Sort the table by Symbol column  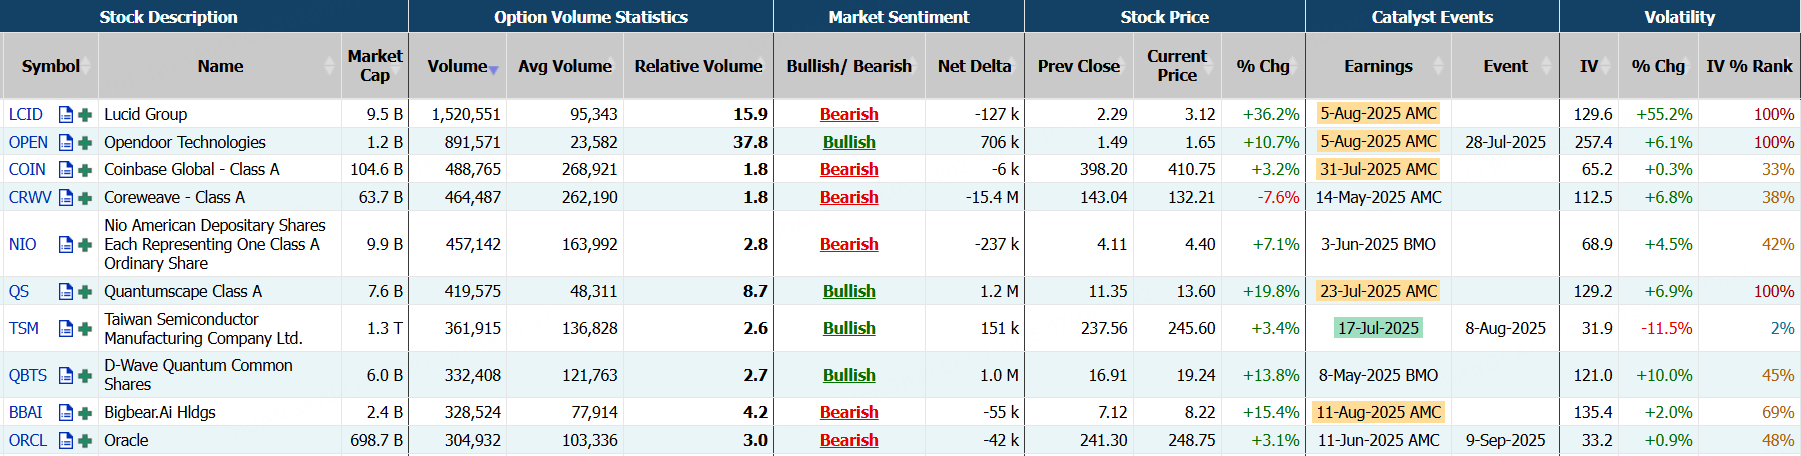pos(50,66)
